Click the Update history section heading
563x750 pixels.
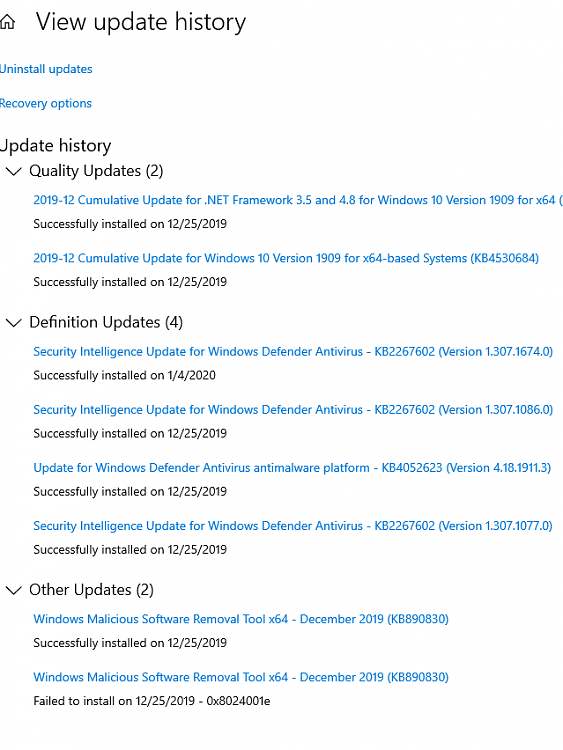tap(55, 145)
